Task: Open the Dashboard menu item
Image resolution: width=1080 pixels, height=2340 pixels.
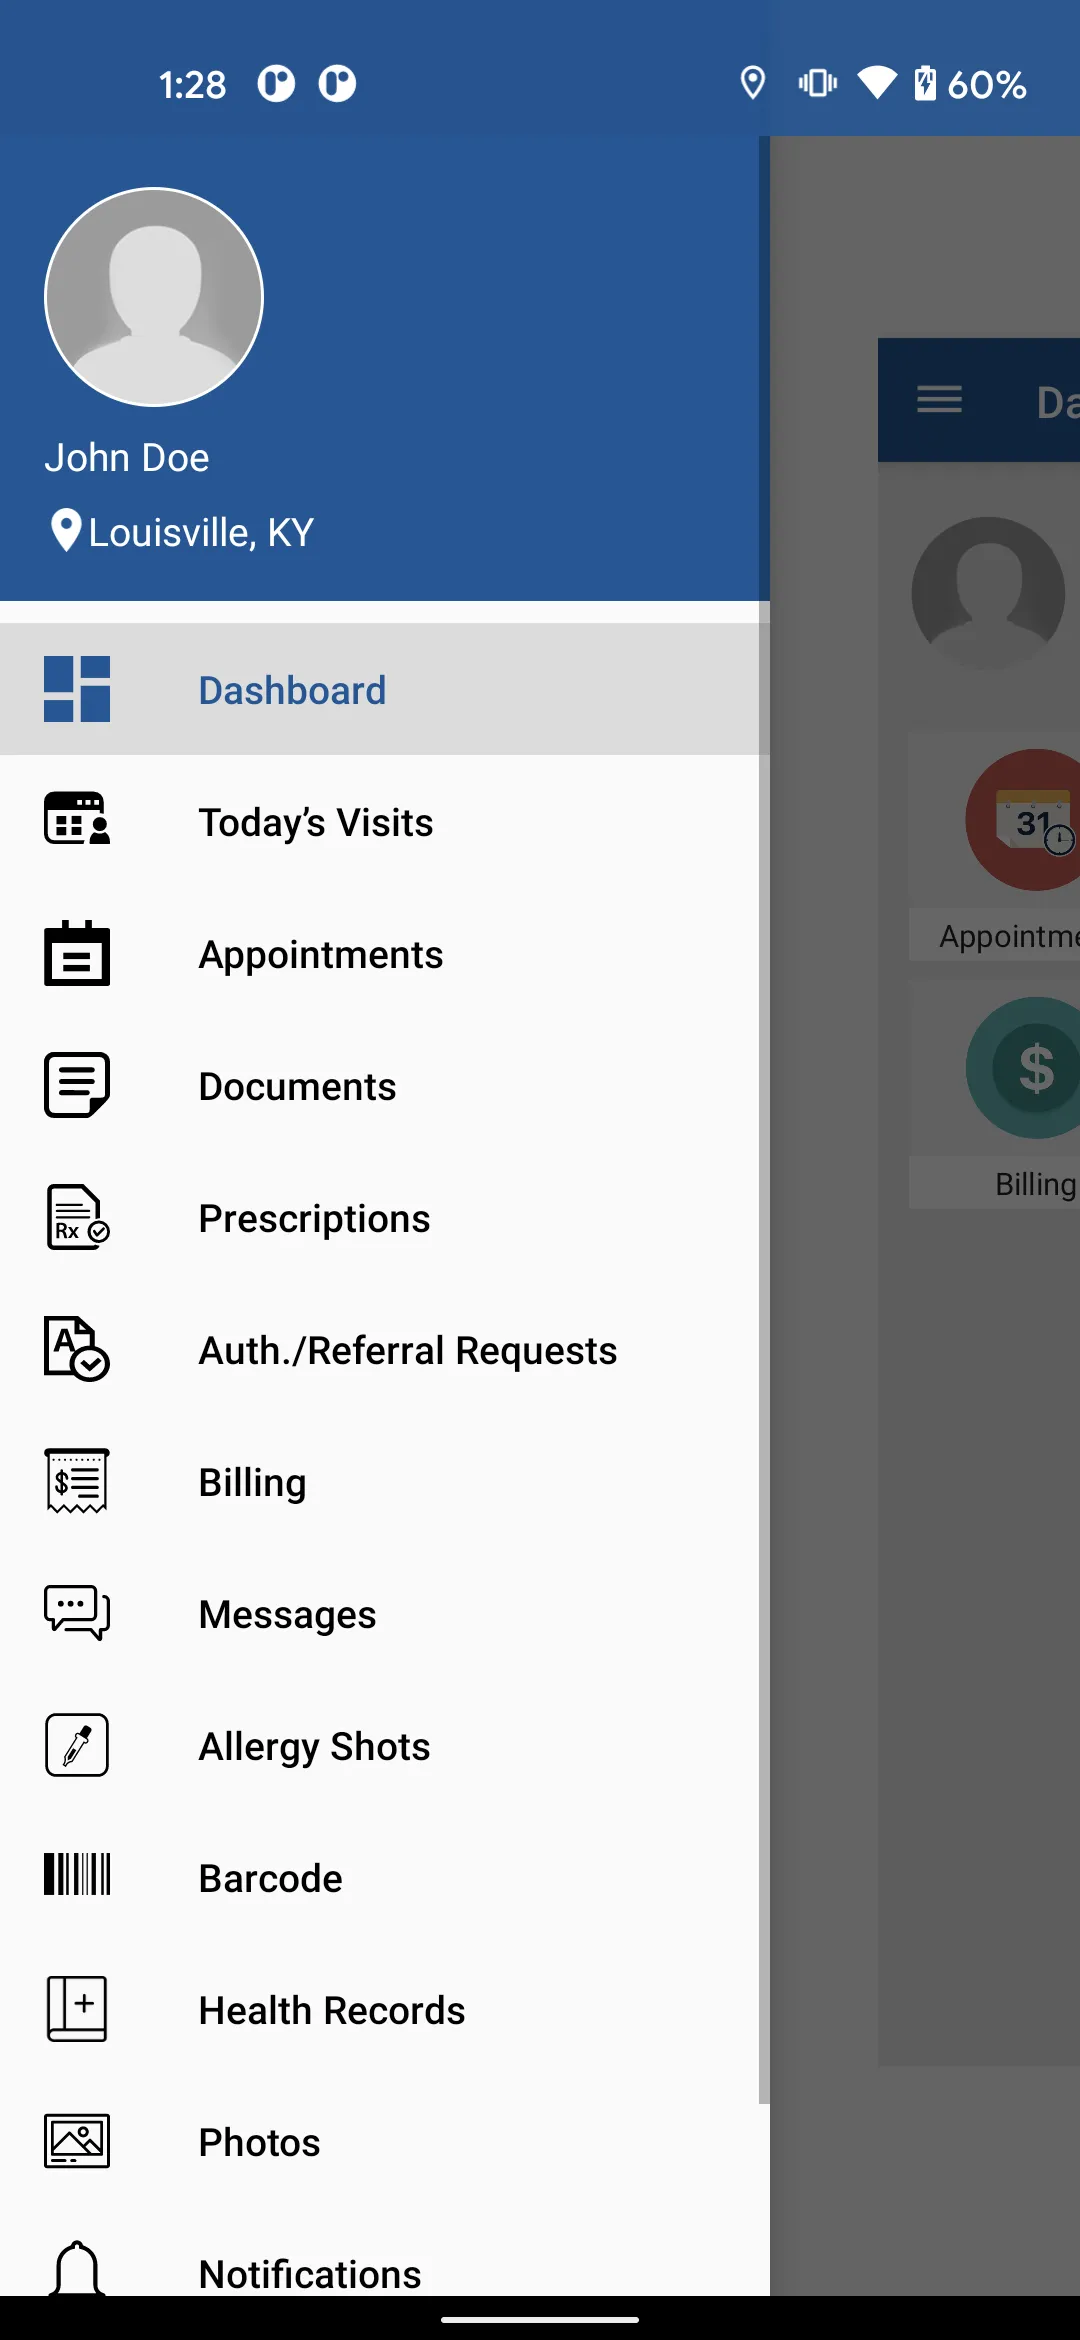Action: pos(385,689)
